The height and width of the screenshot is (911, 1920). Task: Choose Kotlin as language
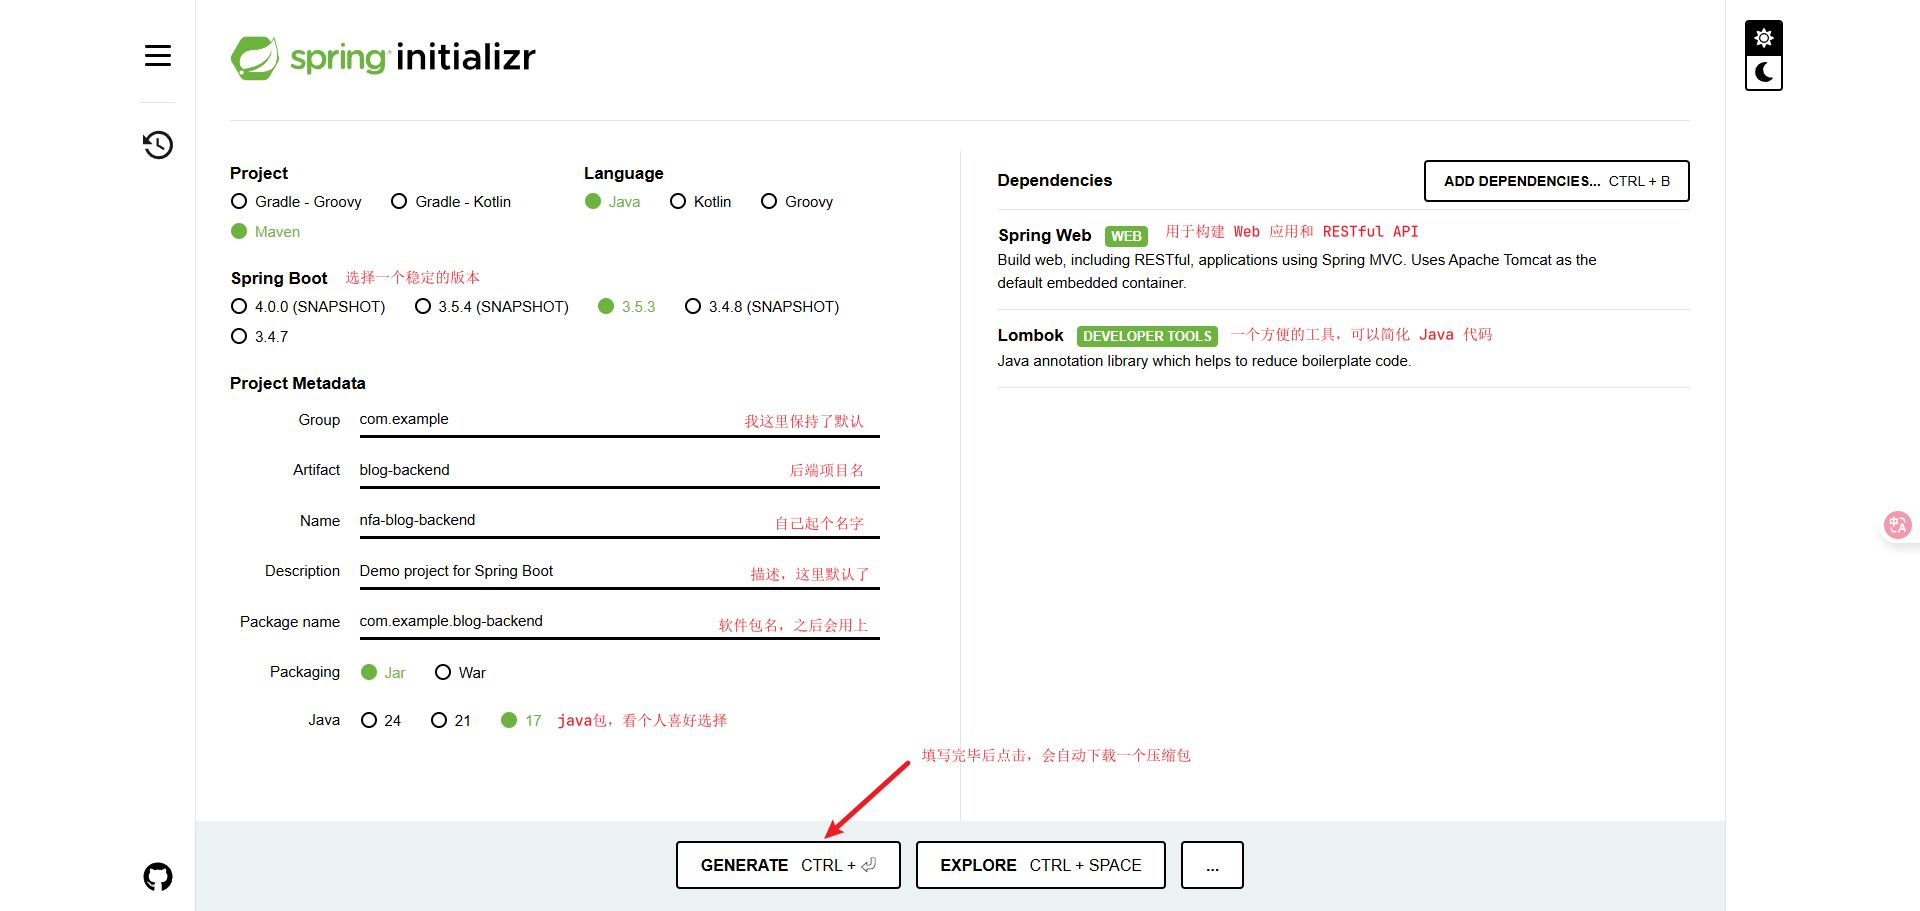701,202
